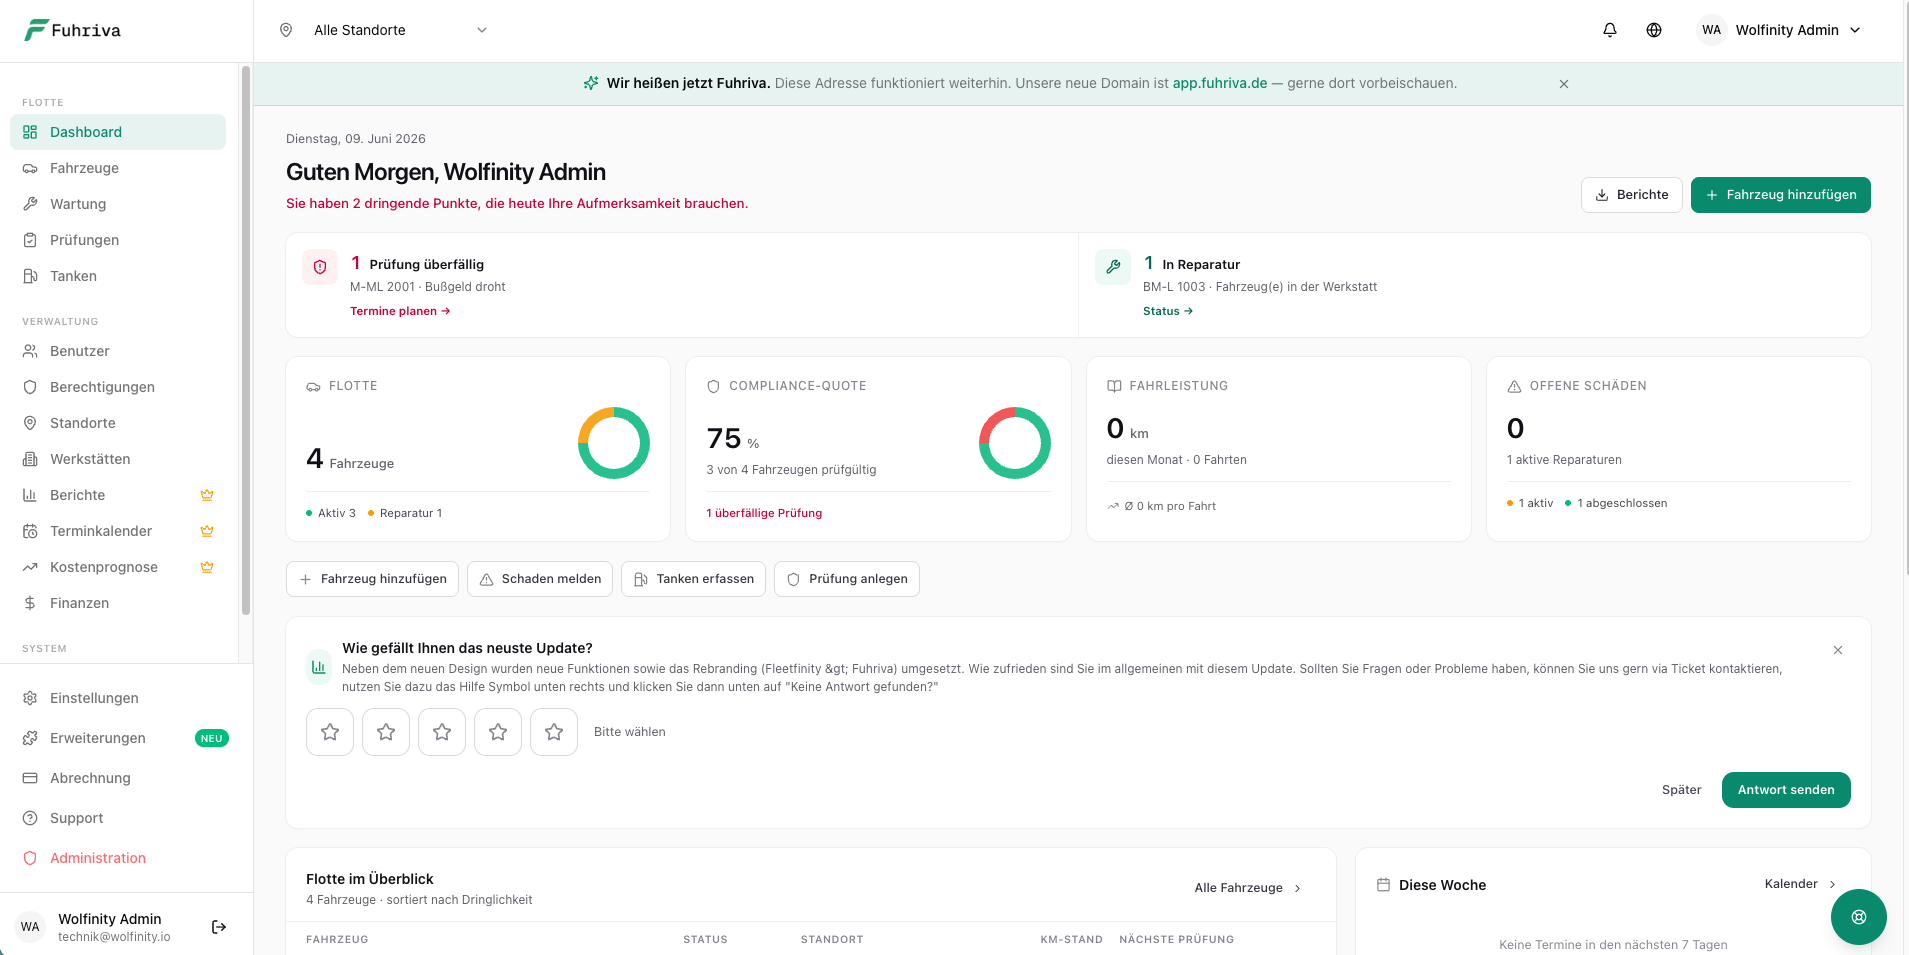Postpone feedback with Später
The height and width of the screenshot is (955, 1909).
pos(1681,790)
